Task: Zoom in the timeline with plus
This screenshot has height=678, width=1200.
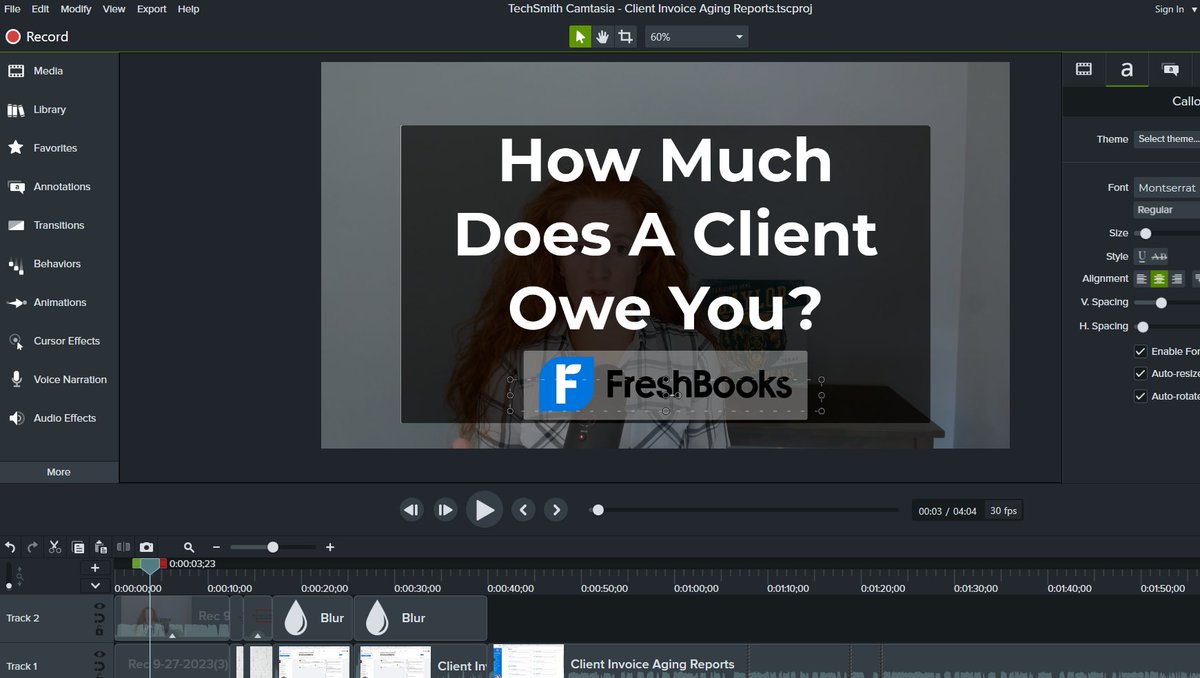Action: tap(330, 547)
